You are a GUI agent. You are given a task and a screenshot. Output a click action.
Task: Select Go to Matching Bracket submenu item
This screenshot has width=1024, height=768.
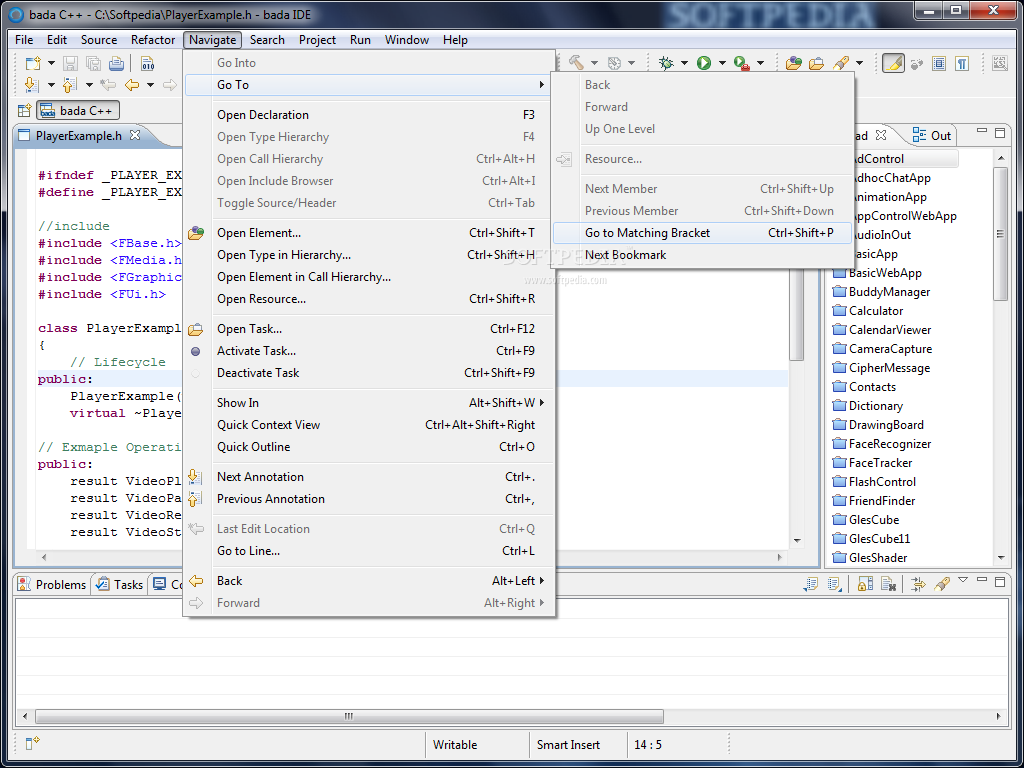tap(702, 233)
